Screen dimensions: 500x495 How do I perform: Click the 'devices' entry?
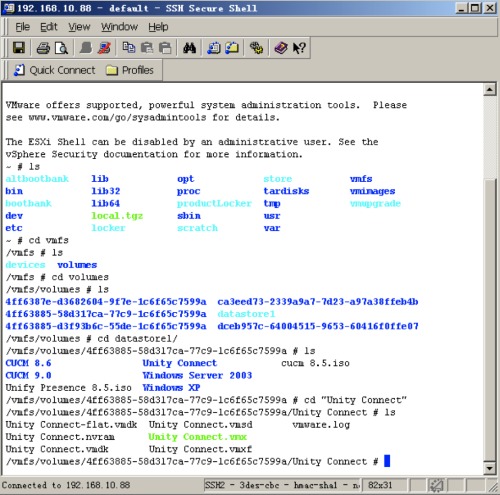(x=25, y=265)
